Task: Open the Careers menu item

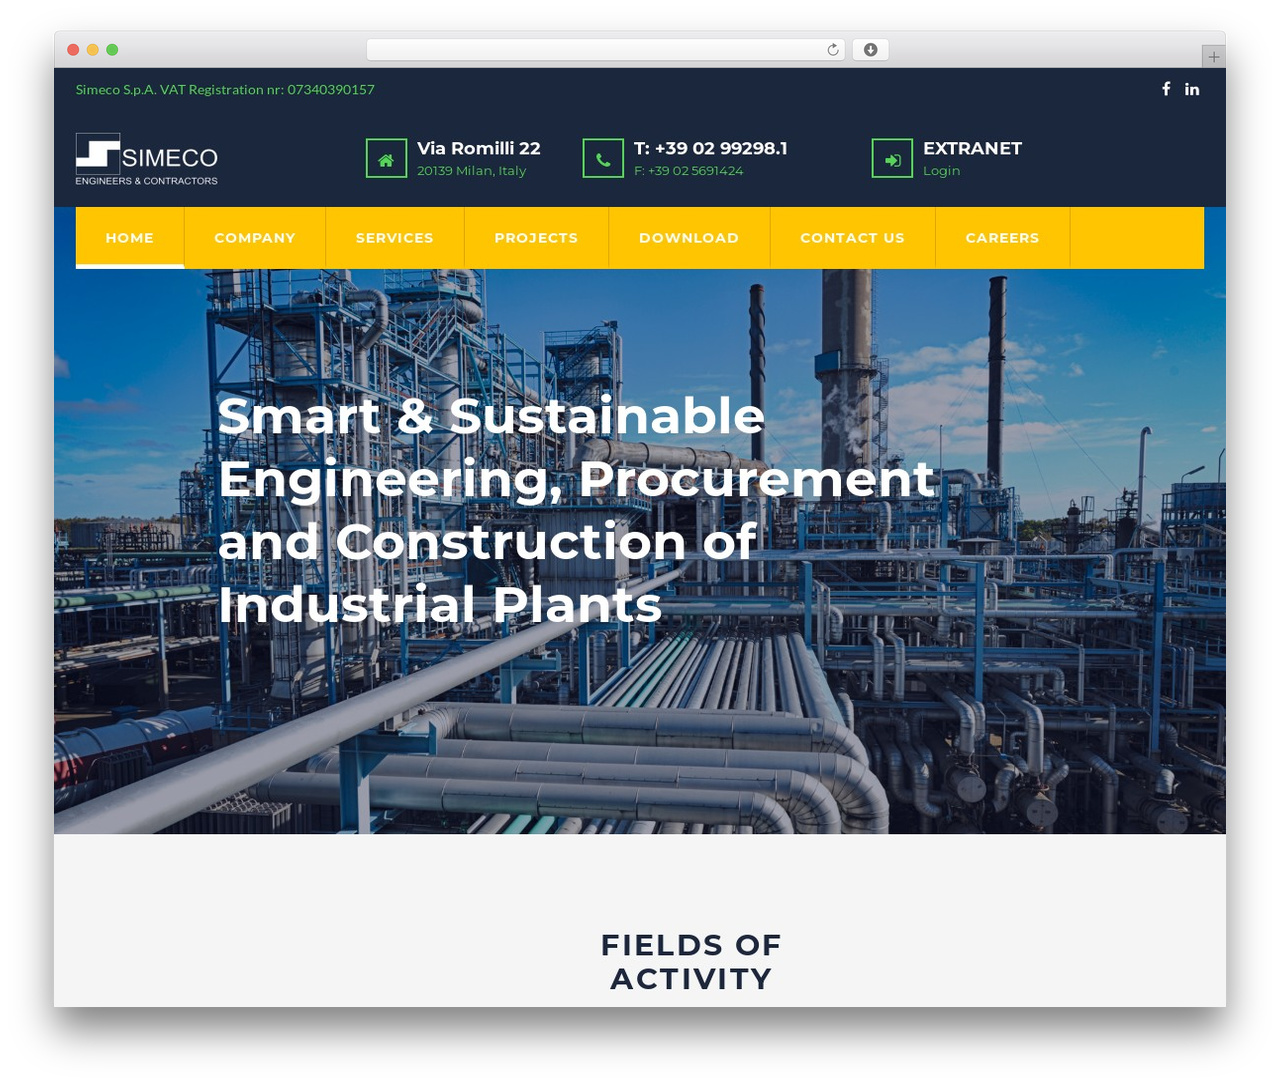Action: tap(1002, 238)
